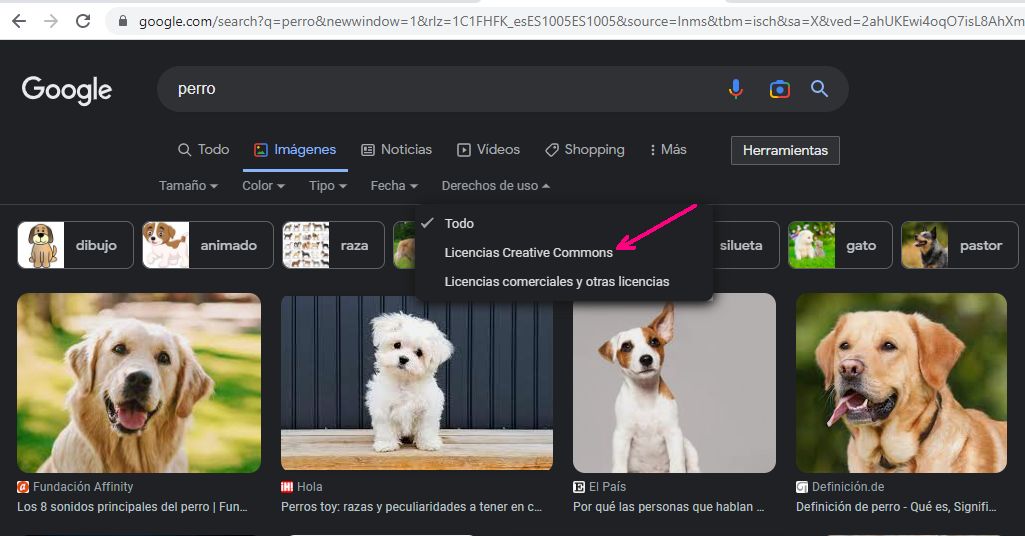Viewport: 1025px width, 536px height.
Task: Click the address bar URL
Action: pyautogui.click(x=580, y=21)
